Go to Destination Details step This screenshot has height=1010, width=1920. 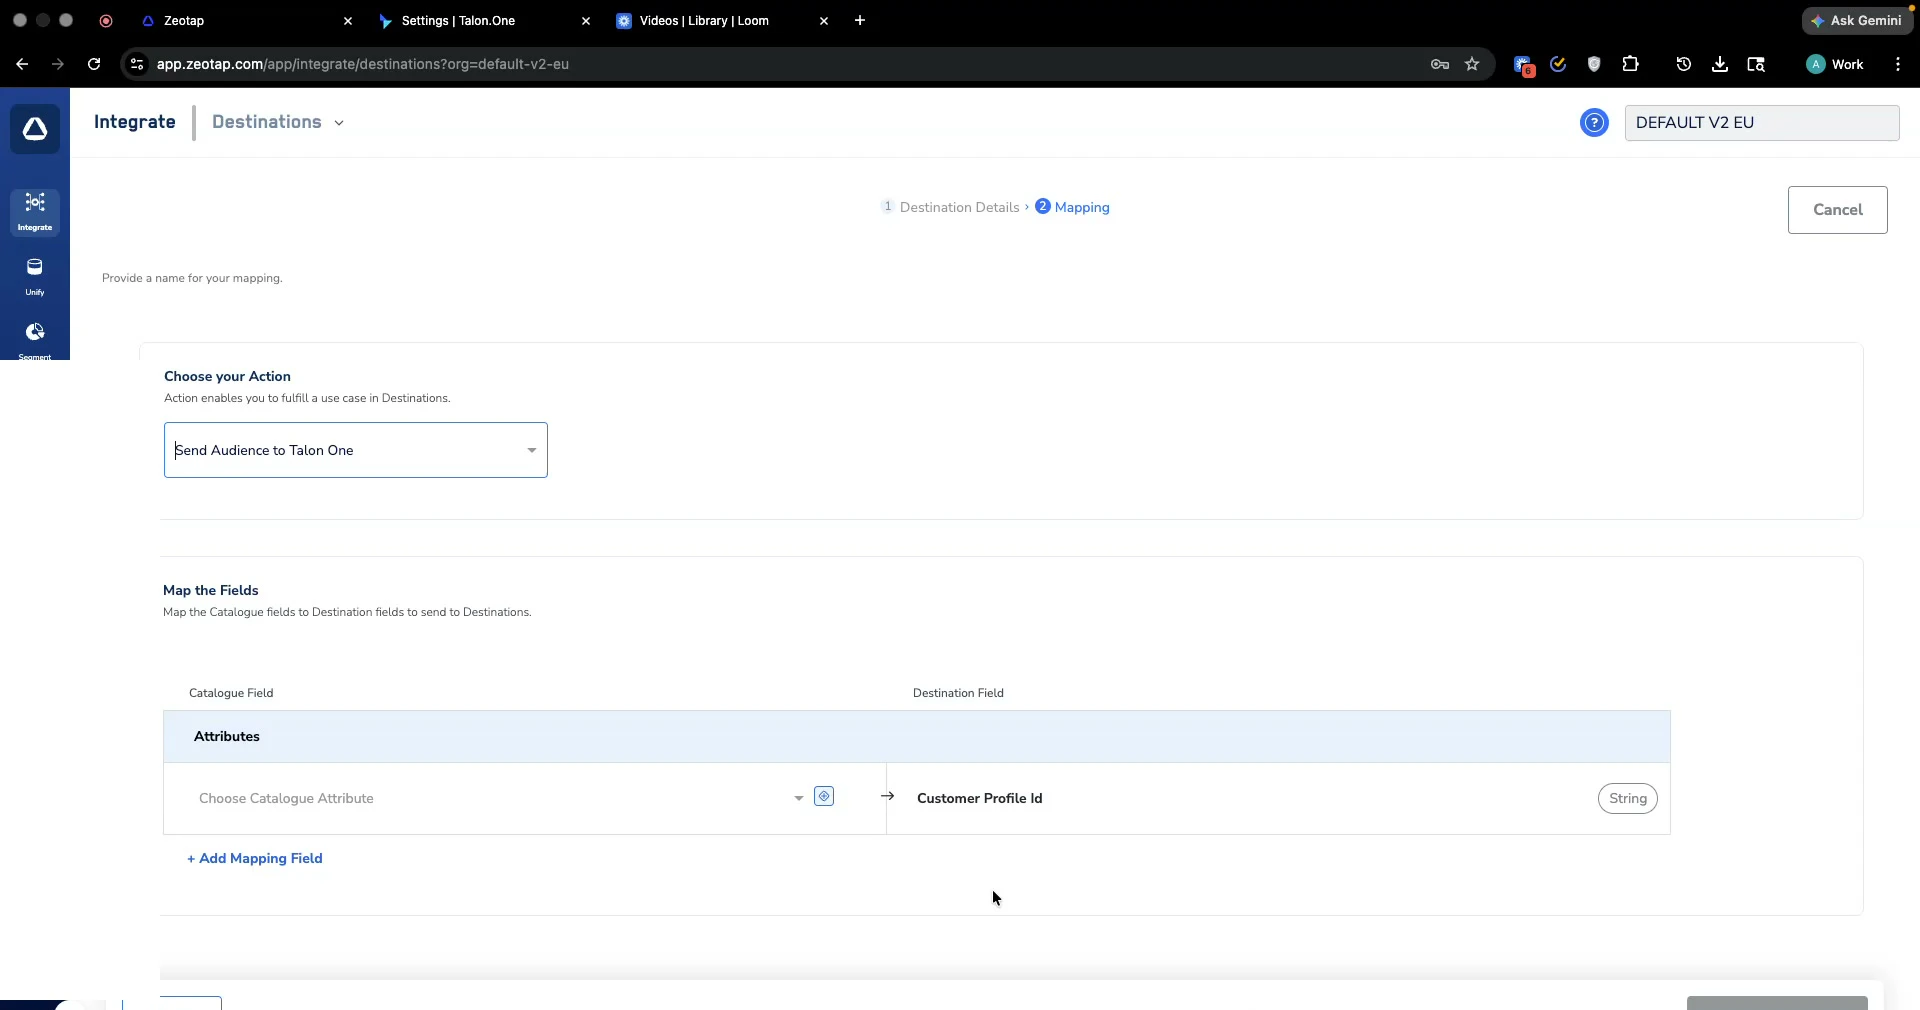tap(950, 207)
